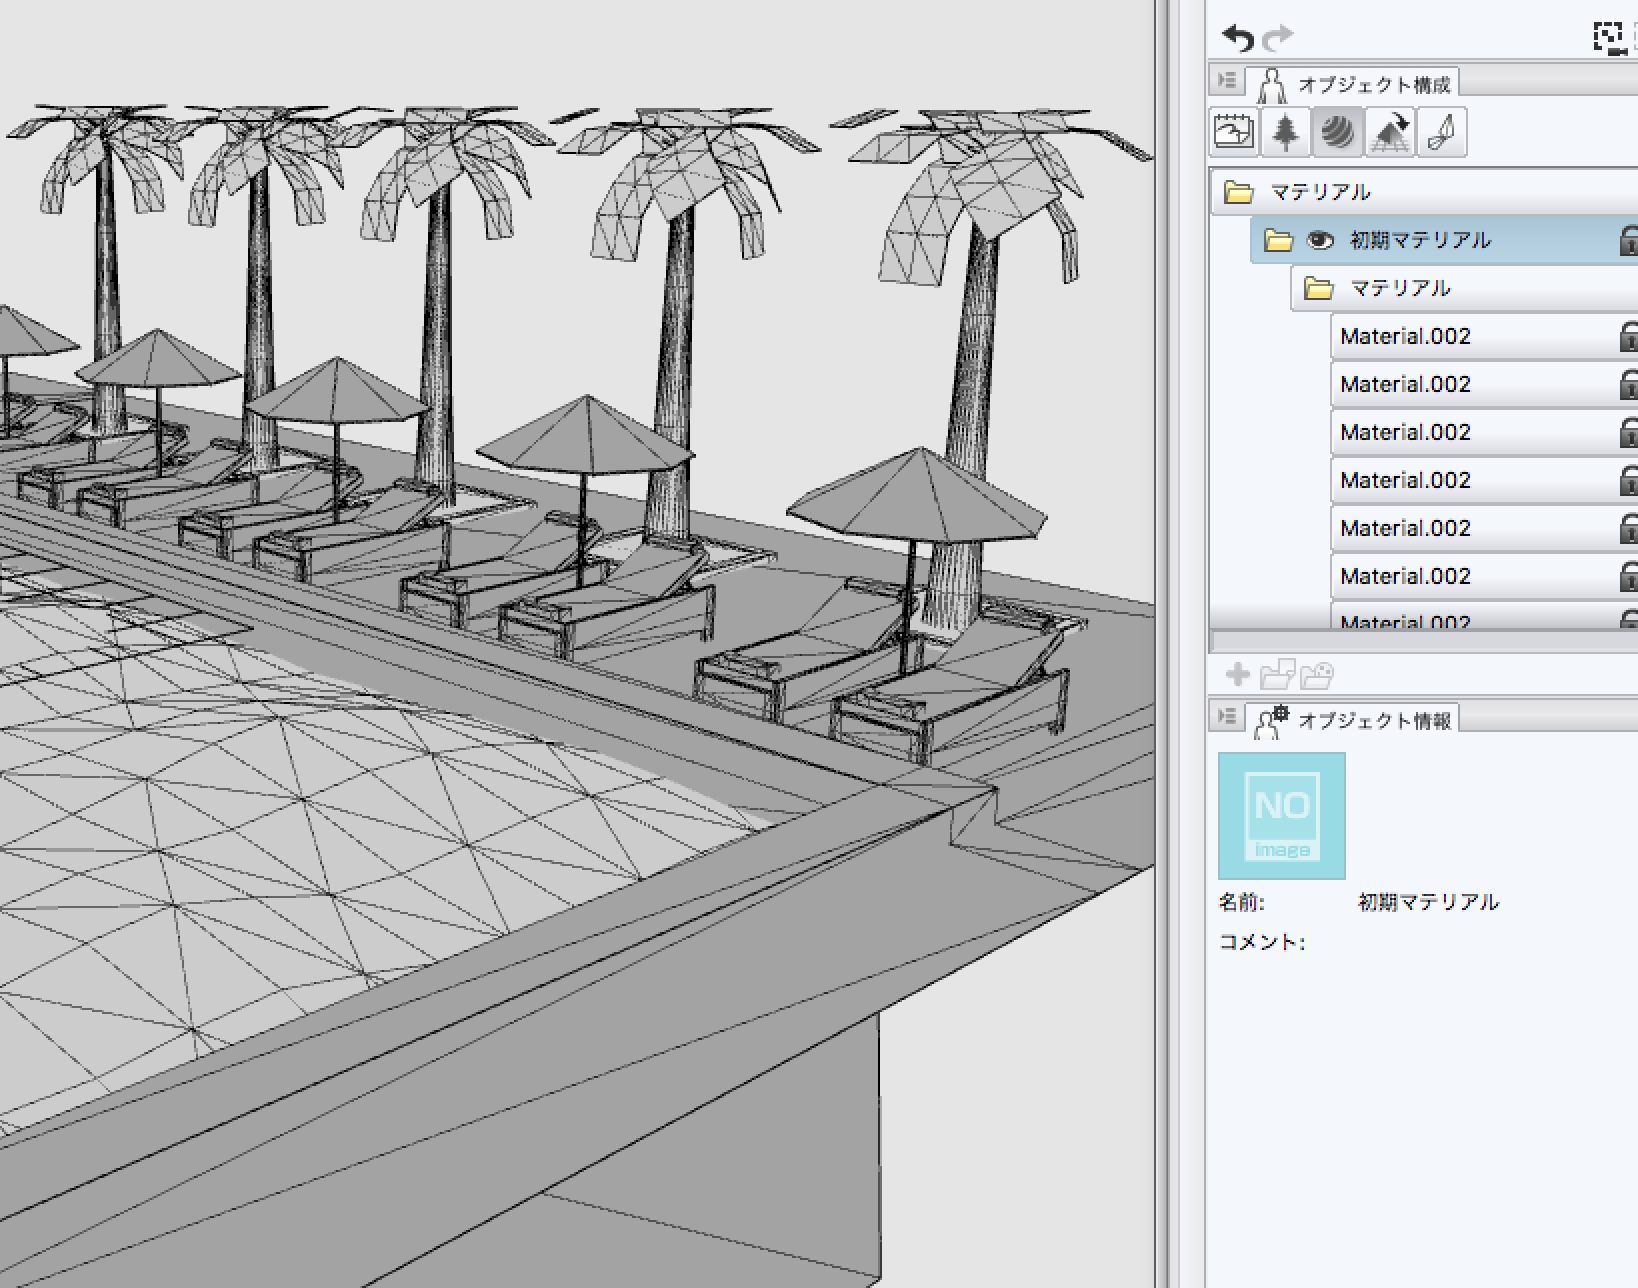The image size is (1638, 1288).
Task: Open the layout calendar-style icon button
Action: [x=1234, y=132]
